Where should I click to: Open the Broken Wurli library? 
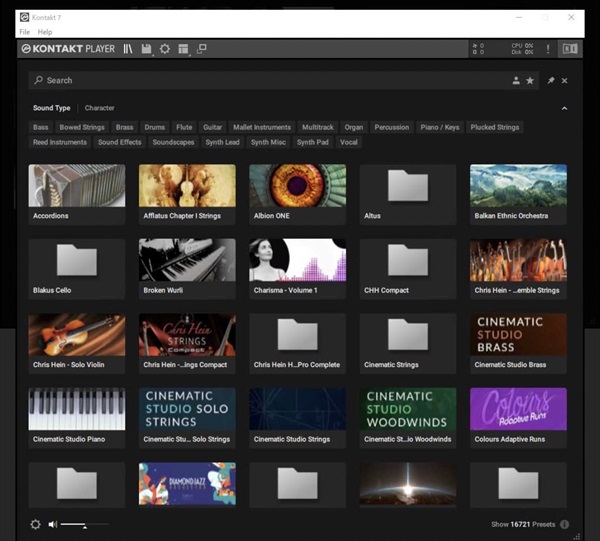point(187,269)
